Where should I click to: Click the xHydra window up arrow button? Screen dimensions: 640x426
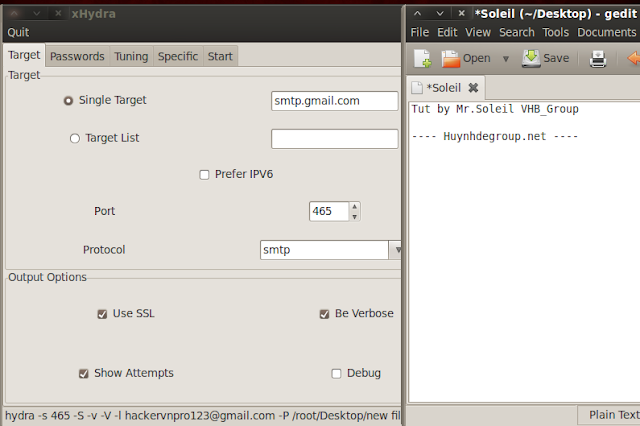pyautogui.click(x=14, y=13)
